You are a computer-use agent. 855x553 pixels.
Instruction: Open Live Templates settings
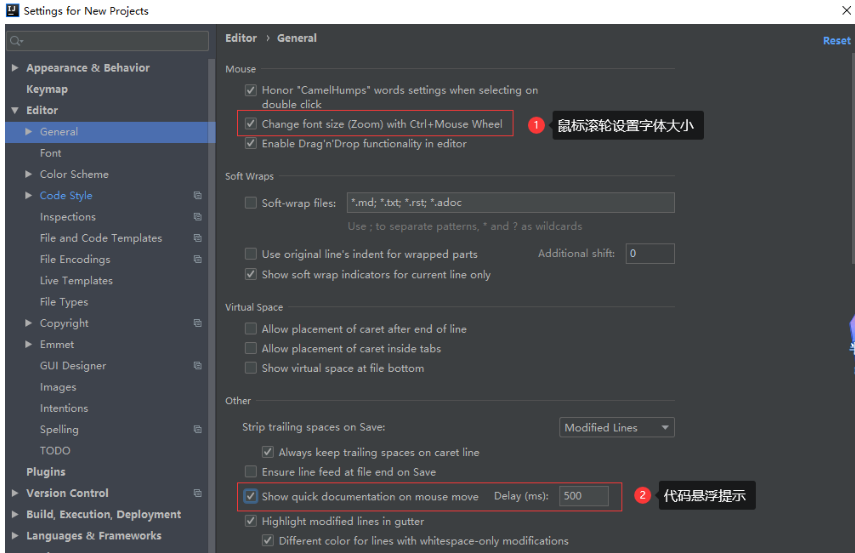click(x=76, y=280)
